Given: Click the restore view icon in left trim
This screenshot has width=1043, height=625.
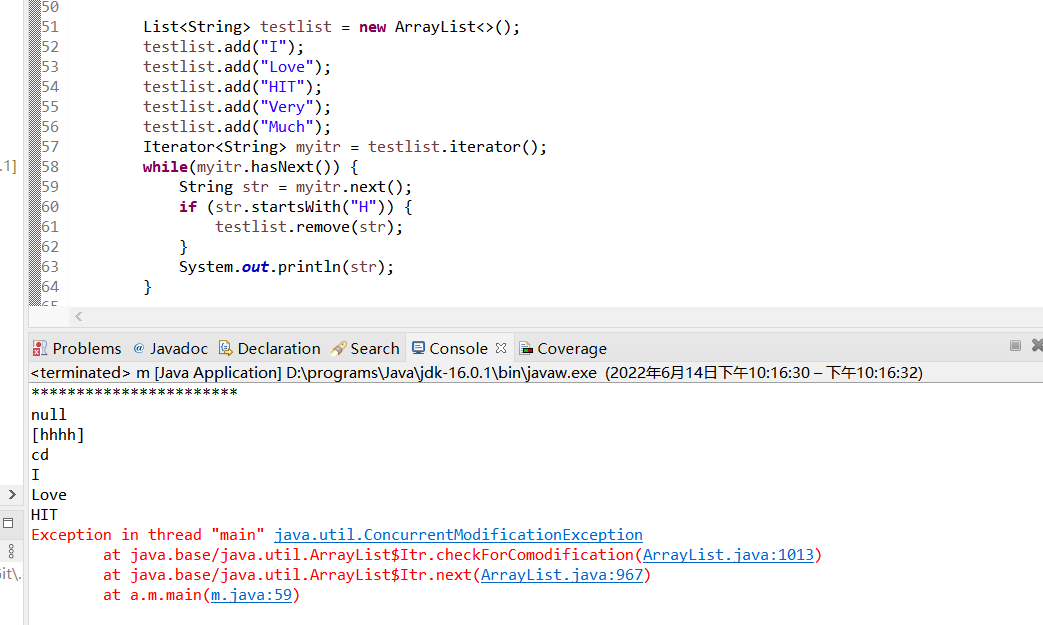Looking at the screenshot, I should [9, 523].
